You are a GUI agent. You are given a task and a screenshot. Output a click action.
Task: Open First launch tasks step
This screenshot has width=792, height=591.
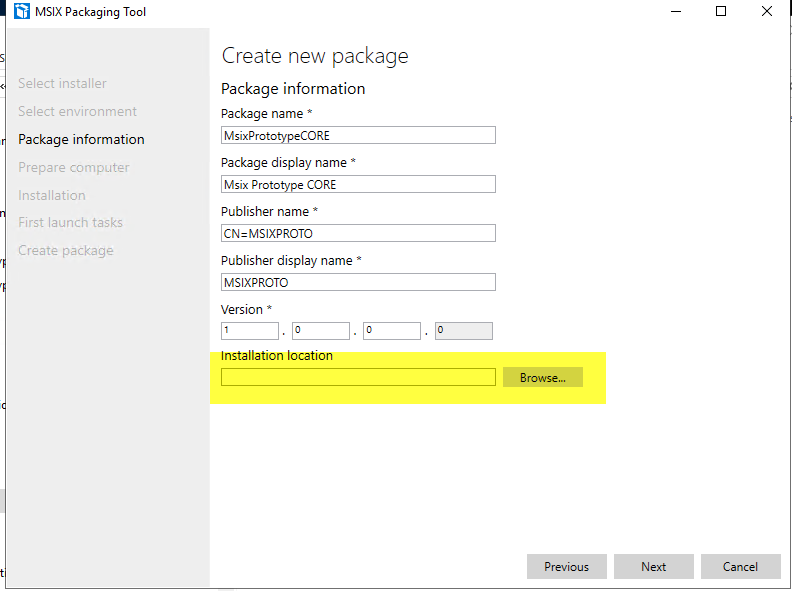point(70,222)
